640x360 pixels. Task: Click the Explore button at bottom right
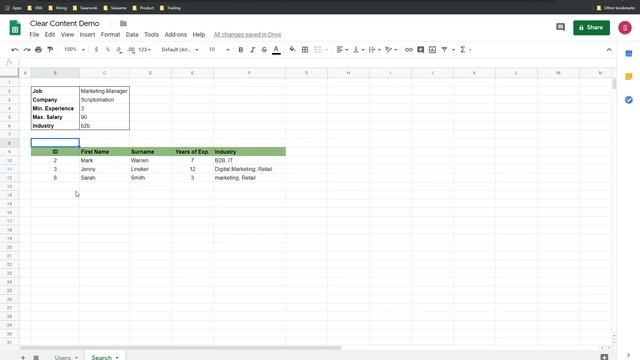(x=604, y=357)
